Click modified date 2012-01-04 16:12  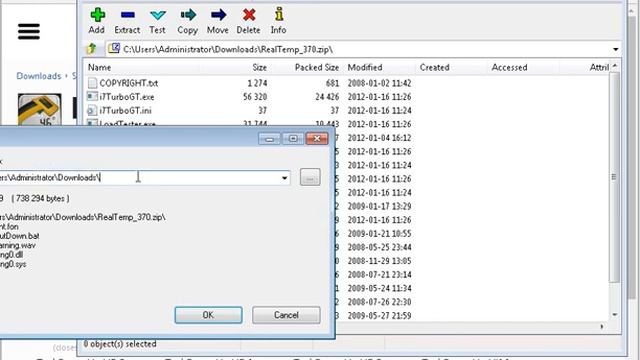(x=379, y=138)
